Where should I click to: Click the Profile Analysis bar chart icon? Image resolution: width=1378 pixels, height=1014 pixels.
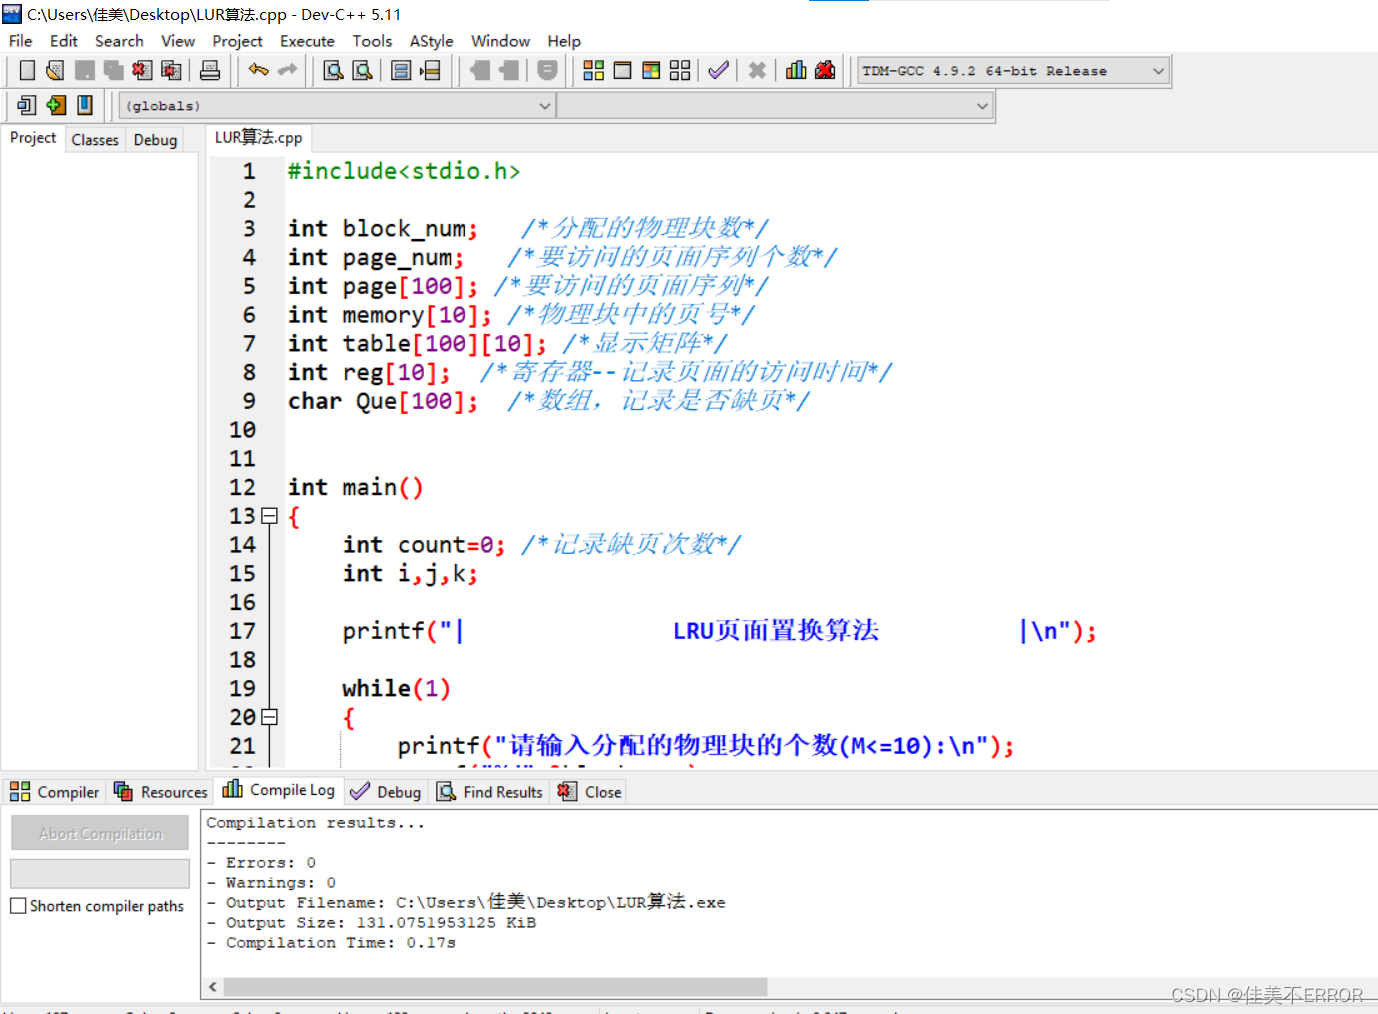coord(796,70)
